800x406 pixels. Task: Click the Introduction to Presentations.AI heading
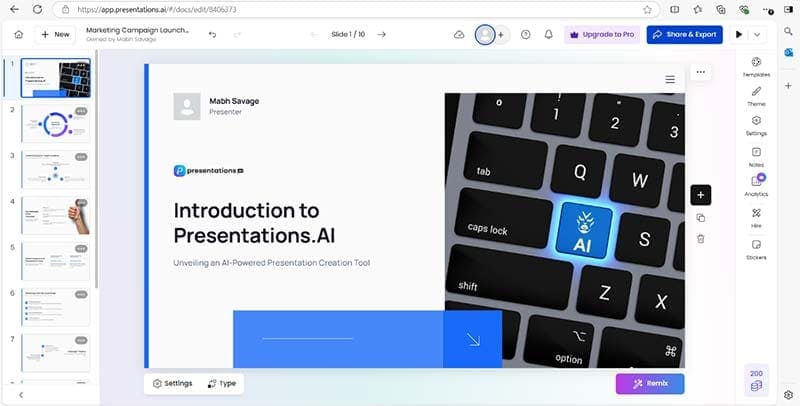pos(254,223)
